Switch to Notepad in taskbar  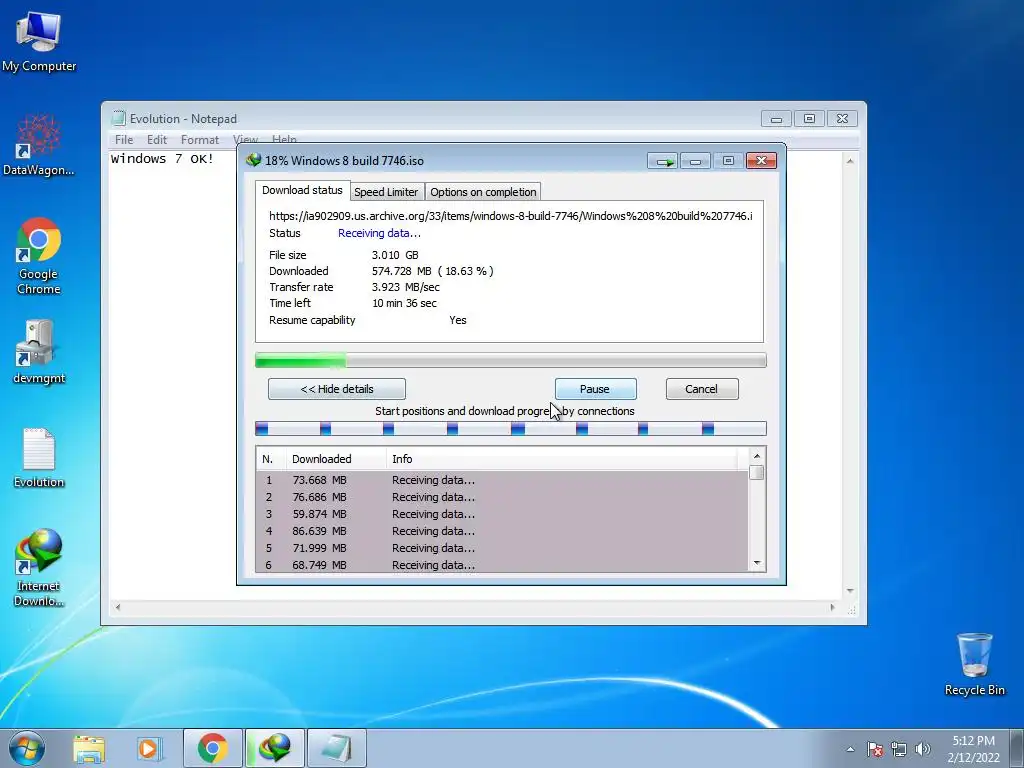click(x=336, y=748)
